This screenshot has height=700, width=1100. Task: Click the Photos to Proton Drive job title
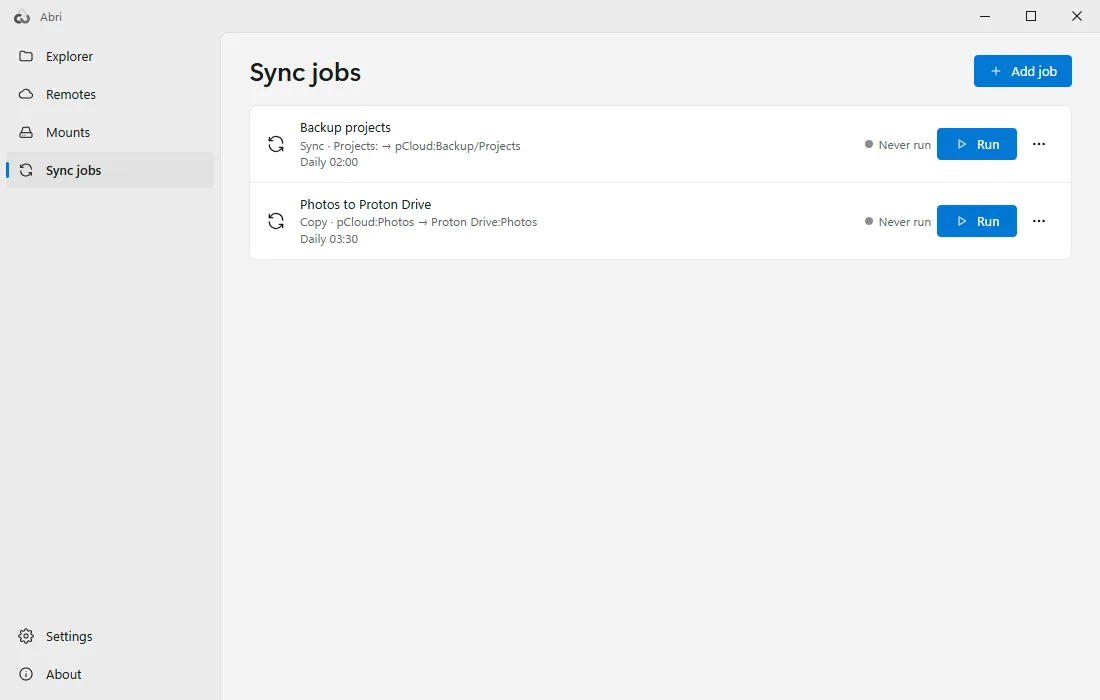point(365,204)
